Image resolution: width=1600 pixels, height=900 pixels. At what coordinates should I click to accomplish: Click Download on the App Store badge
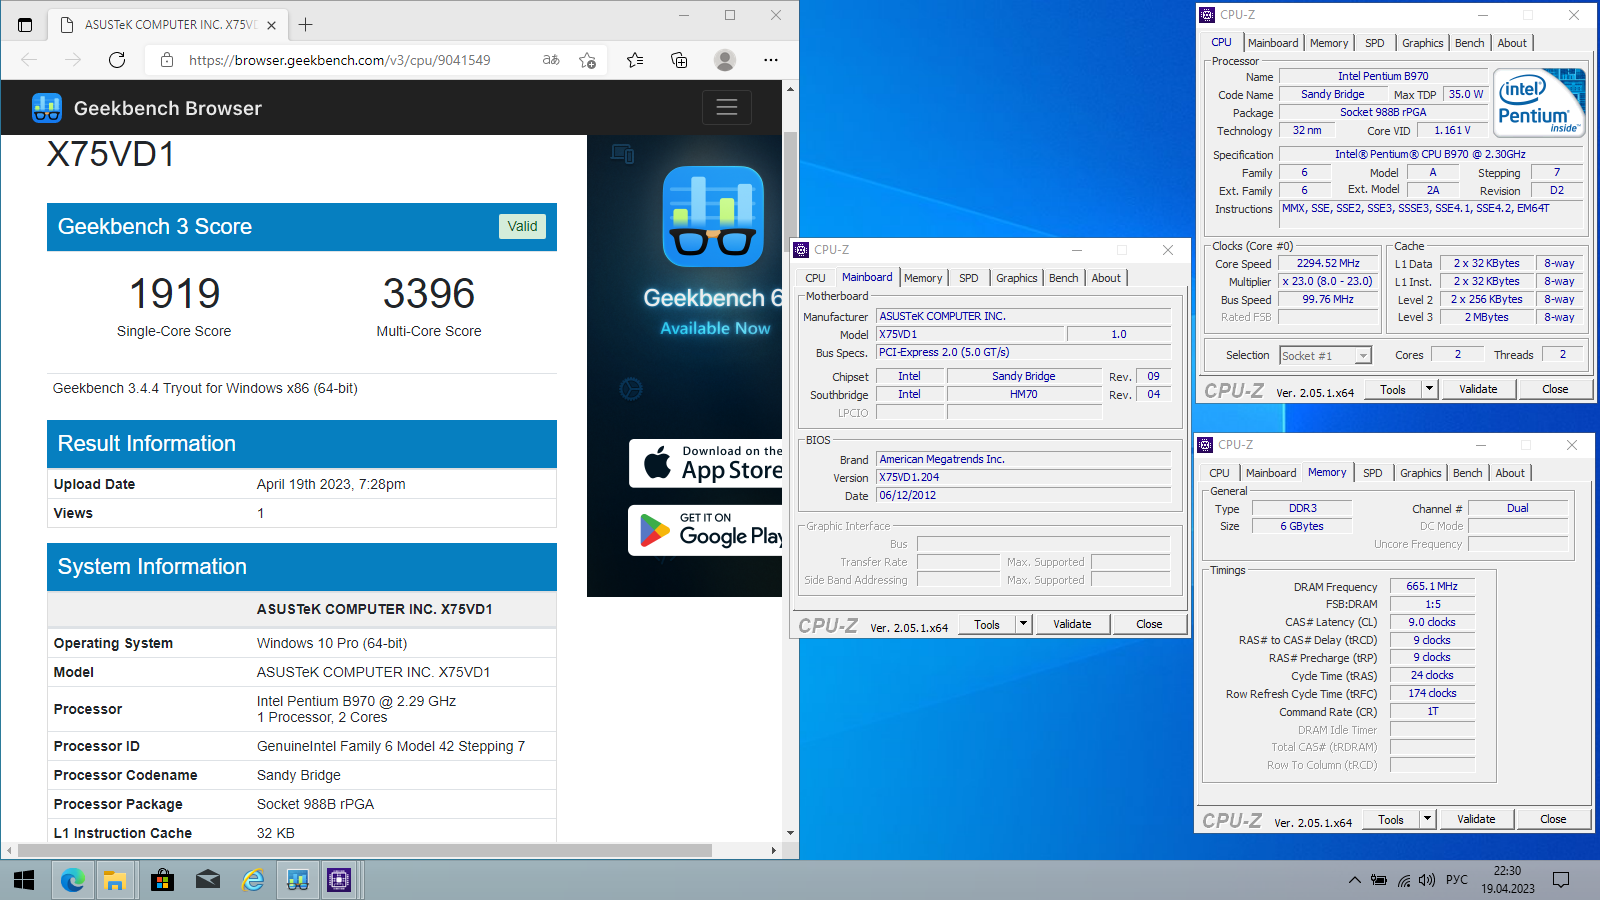706,463
